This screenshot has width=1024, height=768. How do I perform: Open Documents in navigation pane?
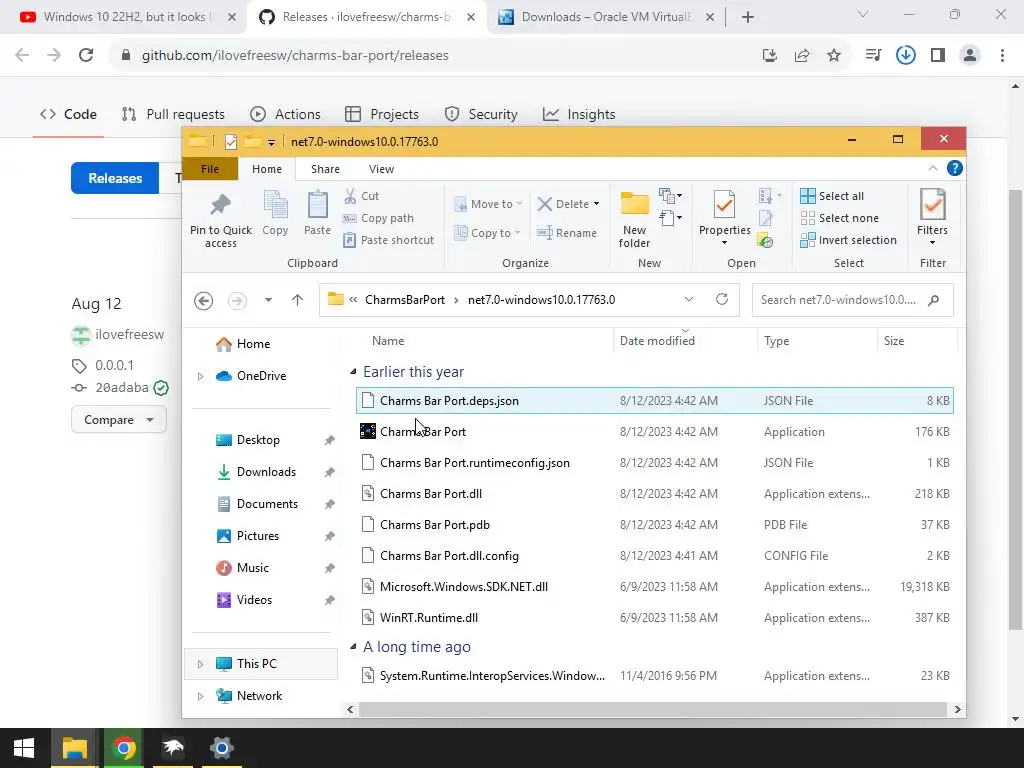267,504
